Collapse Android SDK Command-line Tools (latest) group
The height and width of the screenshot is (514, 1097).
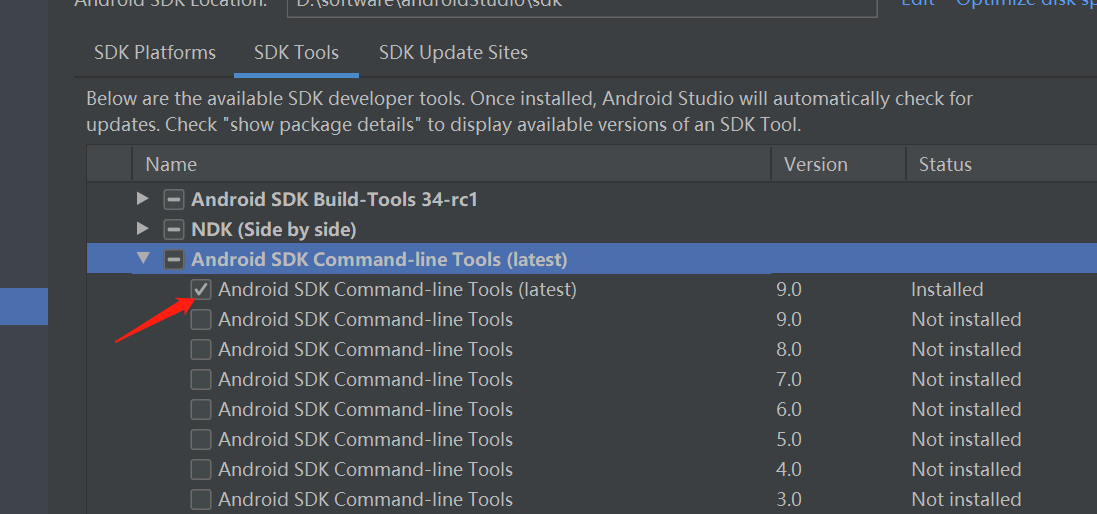pyautogui.click(x=143, y=259)
